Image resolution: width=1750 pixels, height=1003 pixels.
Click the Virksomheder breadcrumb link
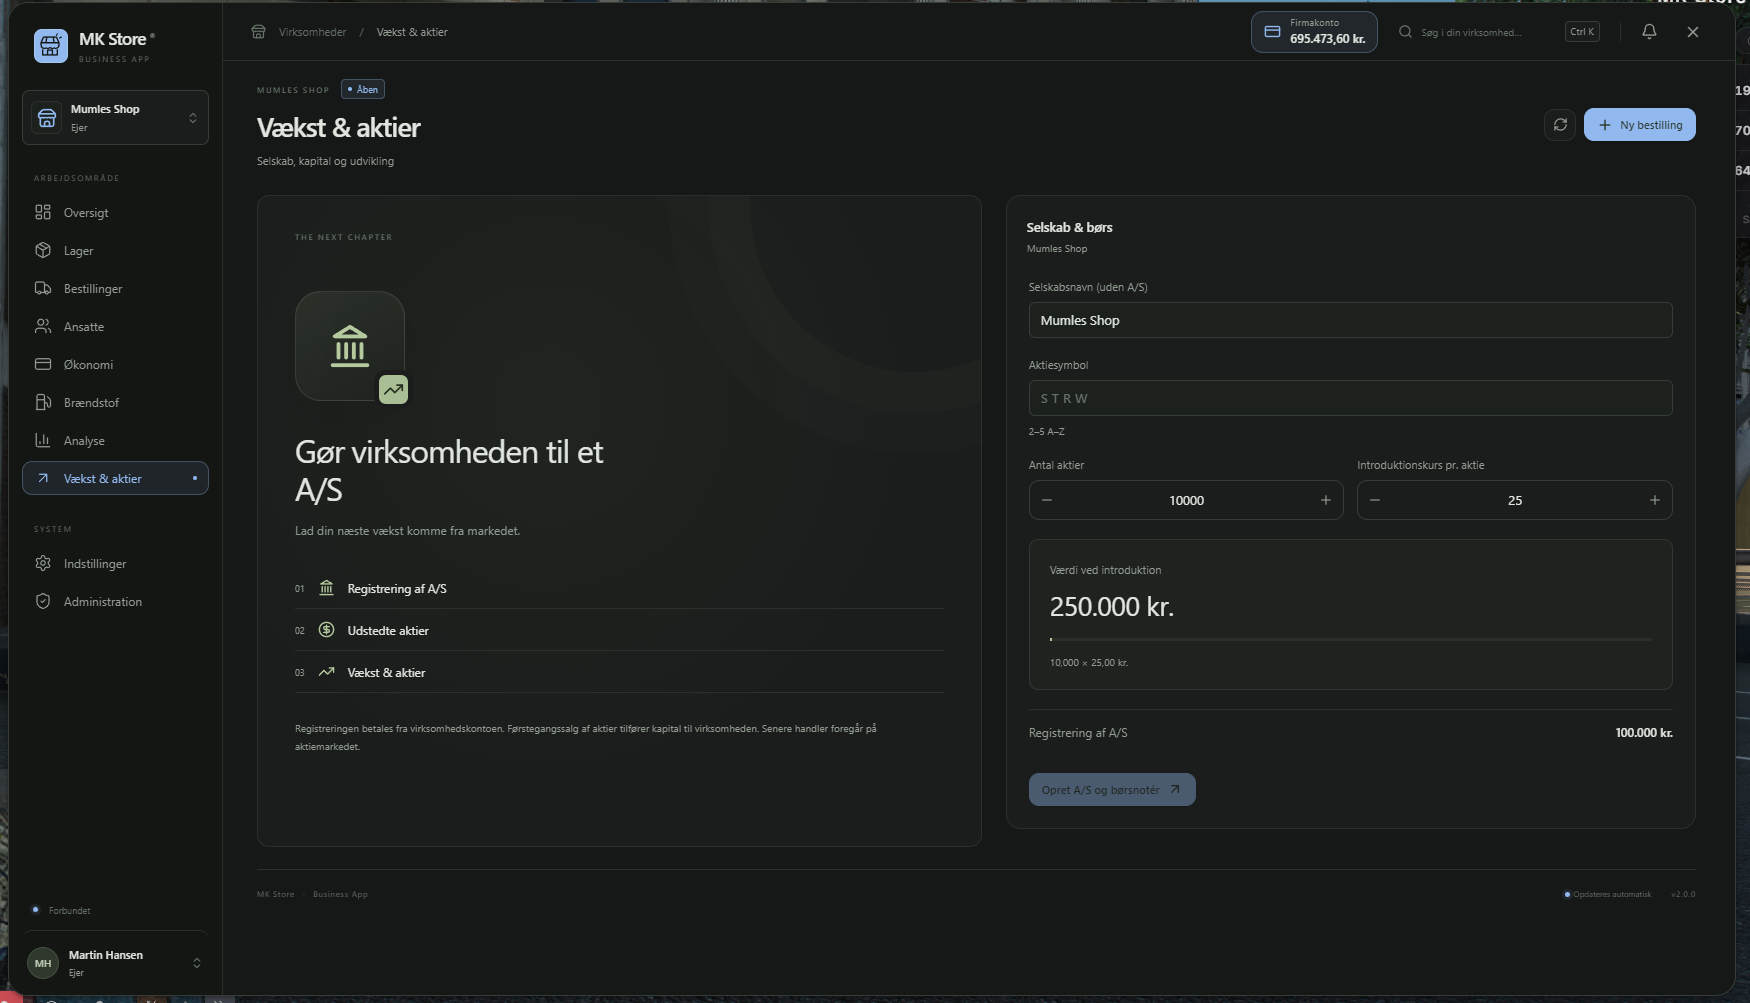[312, 32]
